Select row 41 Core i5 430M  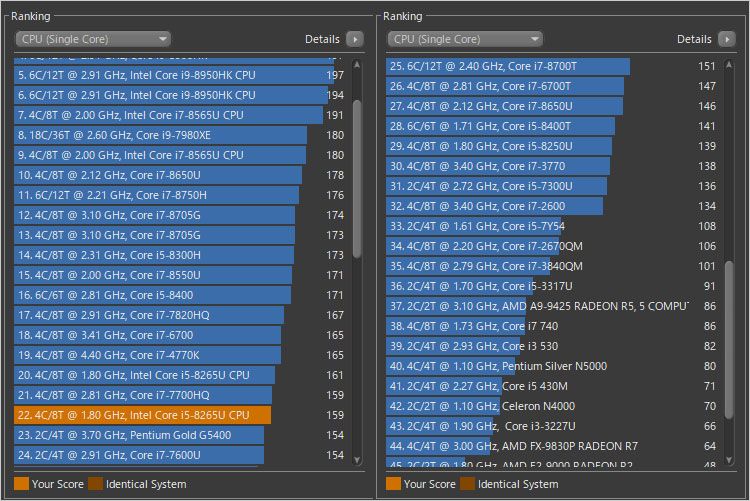(x=551, y=386)
